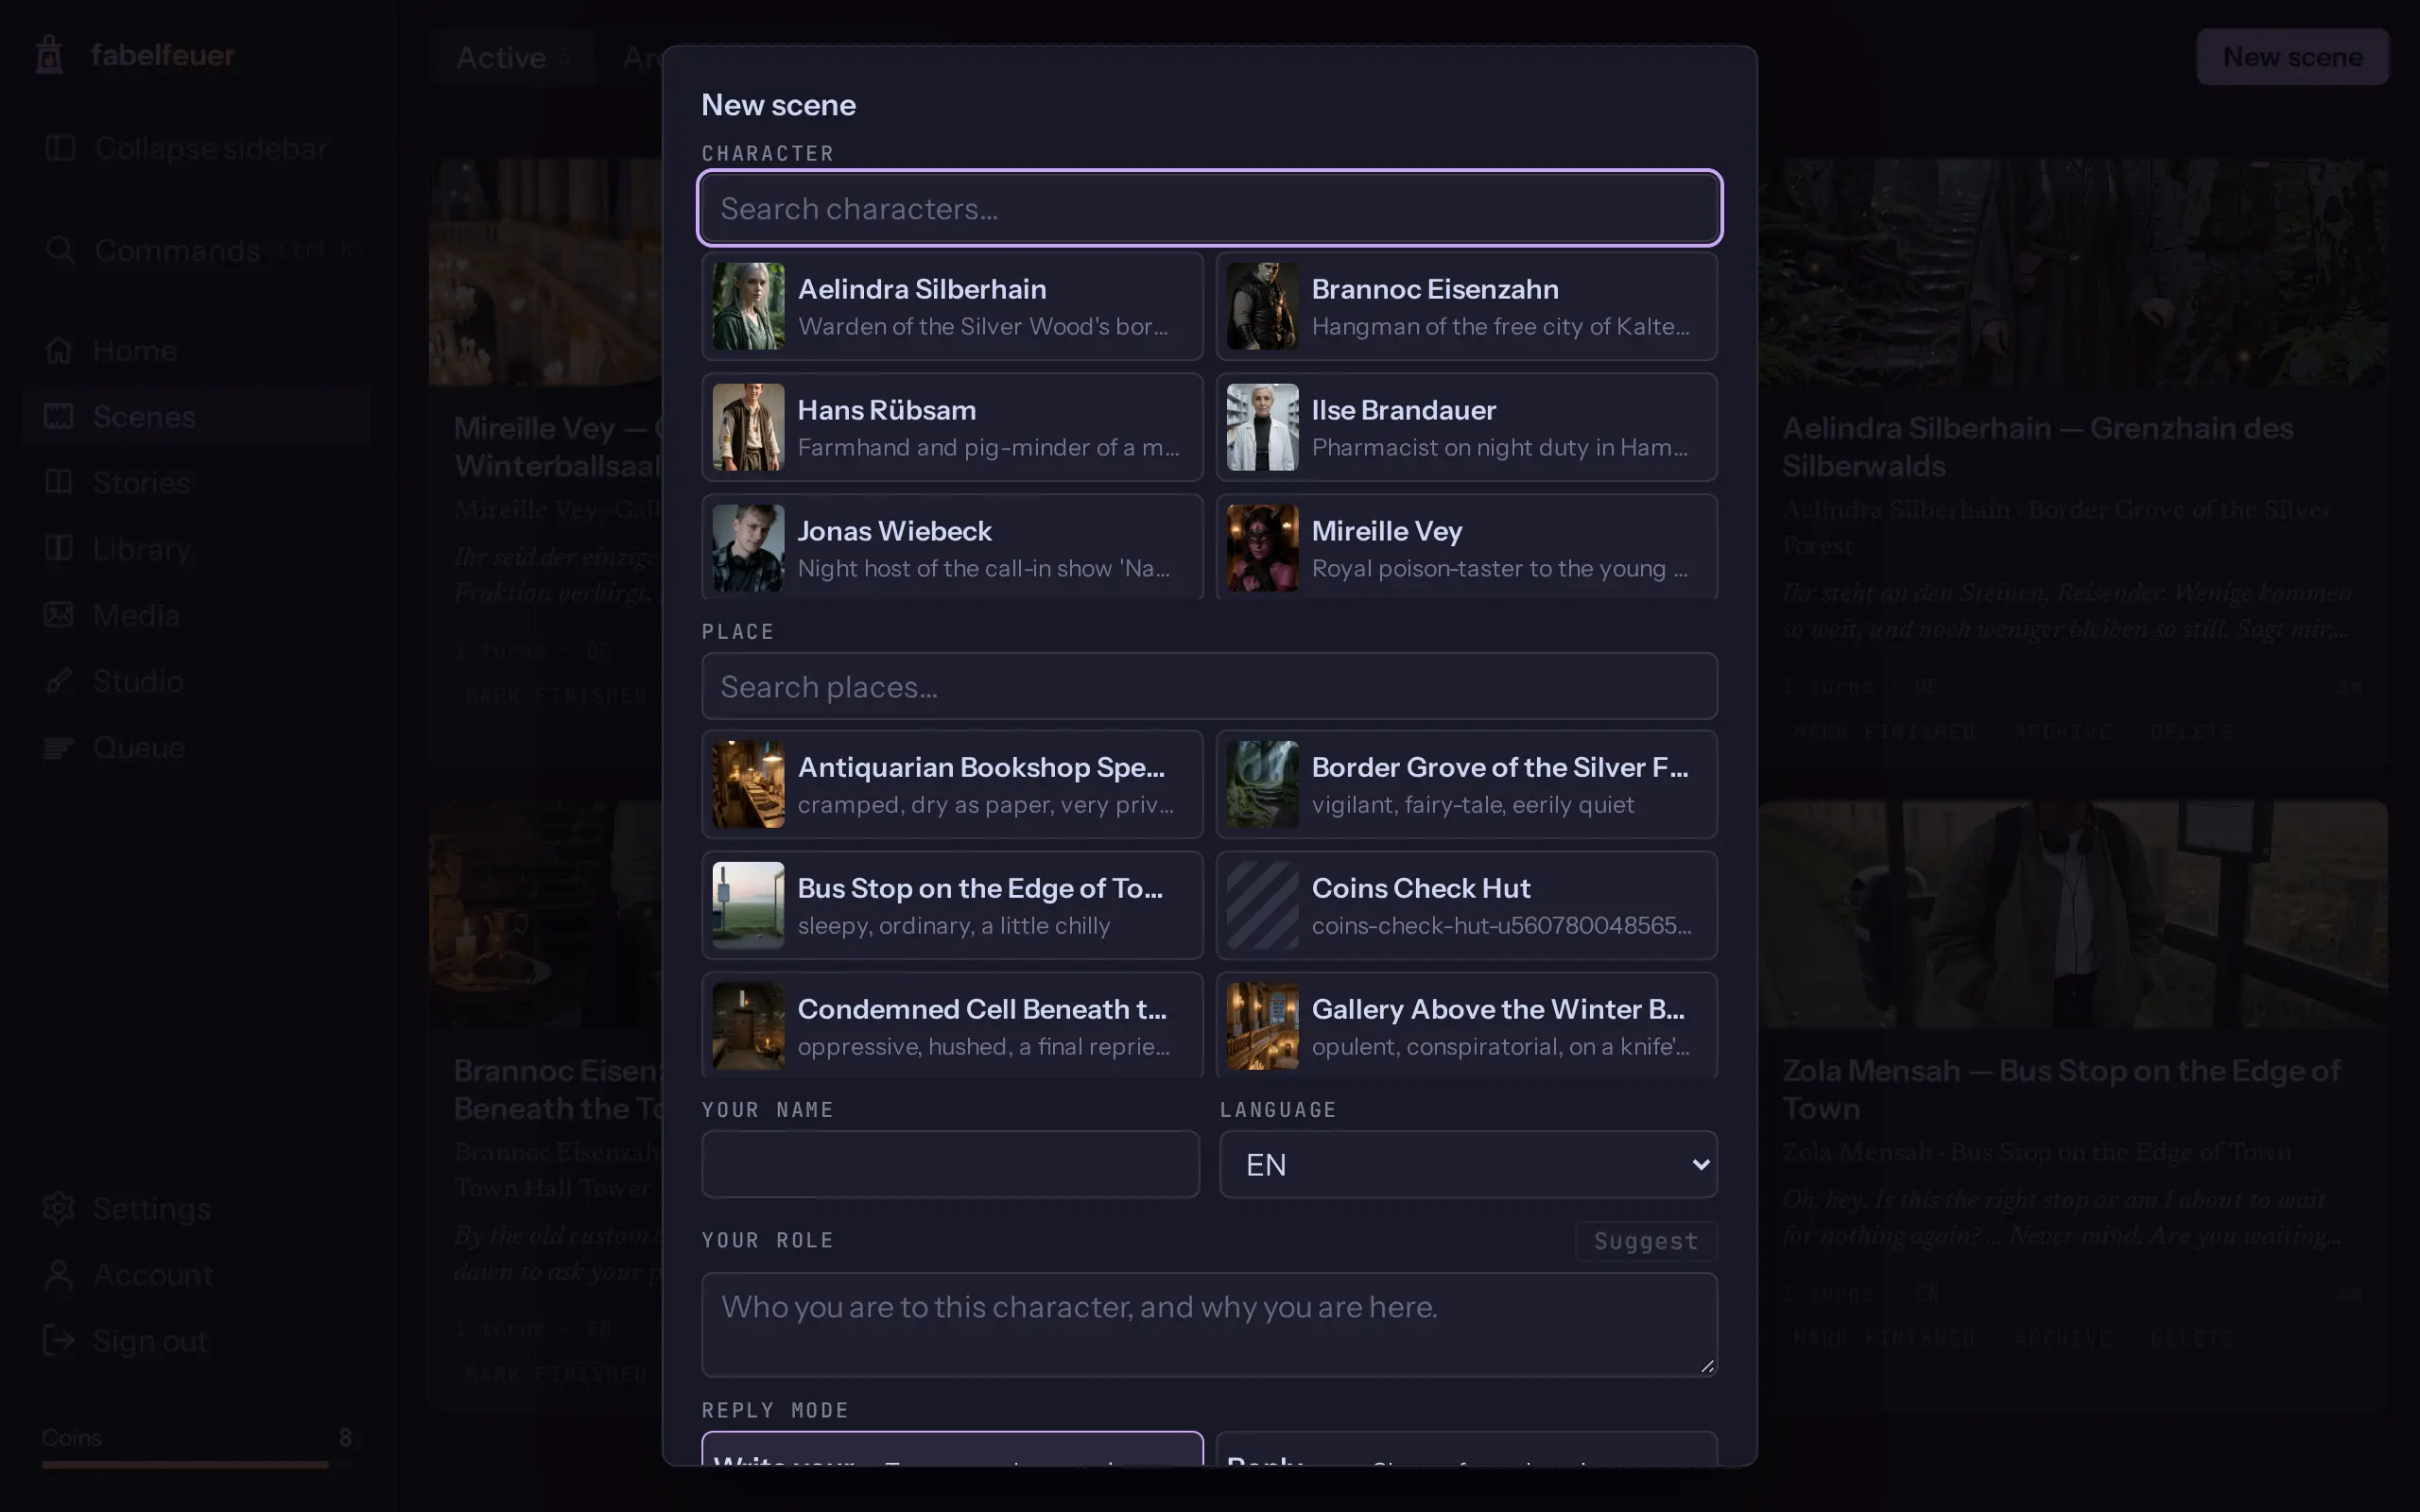Click the Your Name input field
Image resolution: width=2420 pixels, height=1512 pixels.
click(950, 1164)
